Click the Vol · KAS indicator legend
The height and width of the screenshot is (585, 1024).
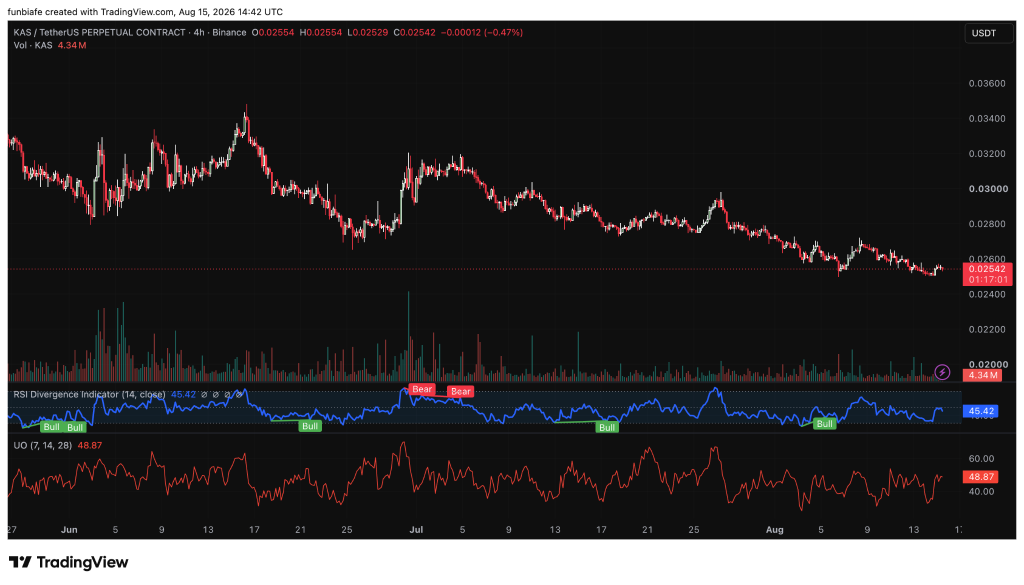click(x=33, y=45)
